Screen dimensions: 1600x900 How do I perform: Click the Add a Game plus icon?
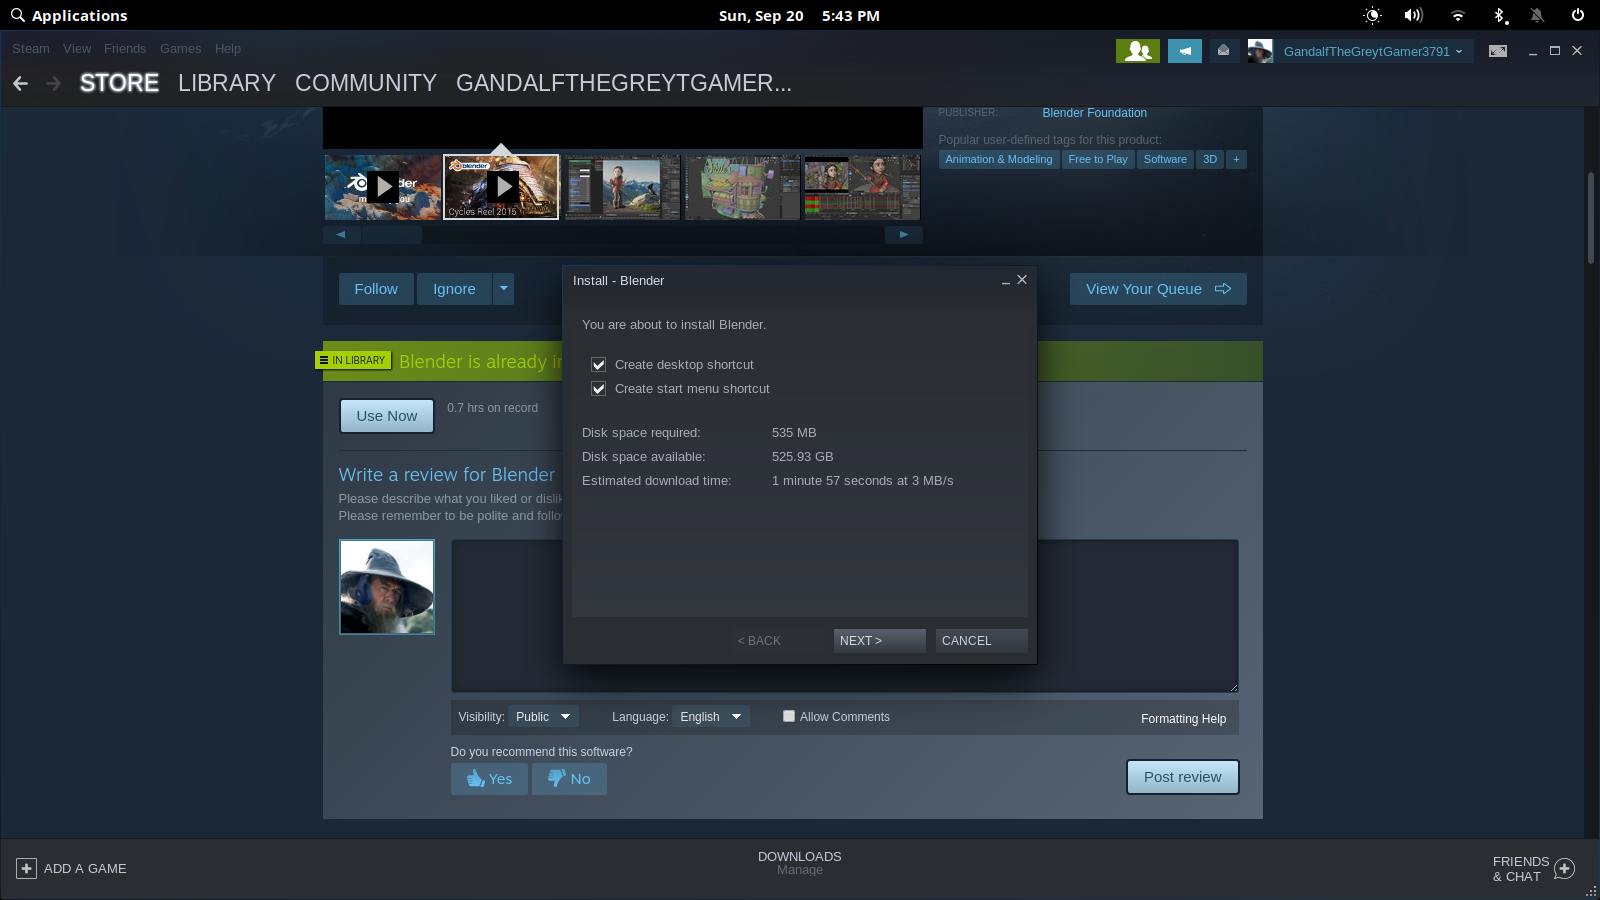tap(27, 869)
